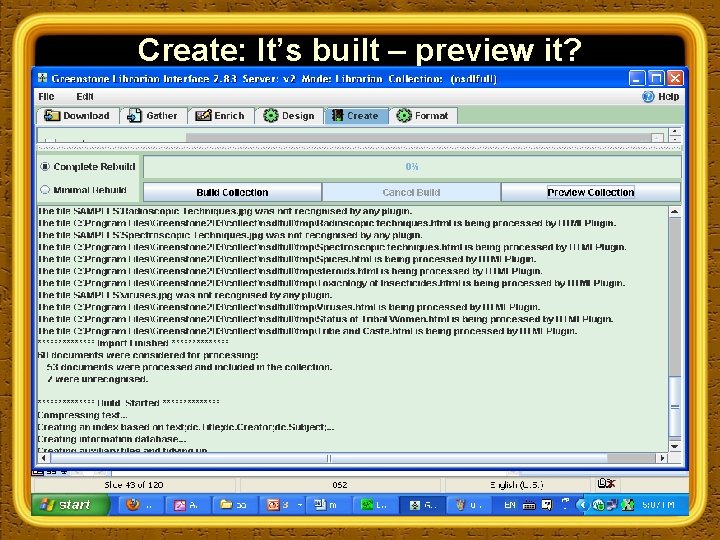Click the '53 documents were processed' log line
The height and width of the screenshot is (540, 720).
189,367
